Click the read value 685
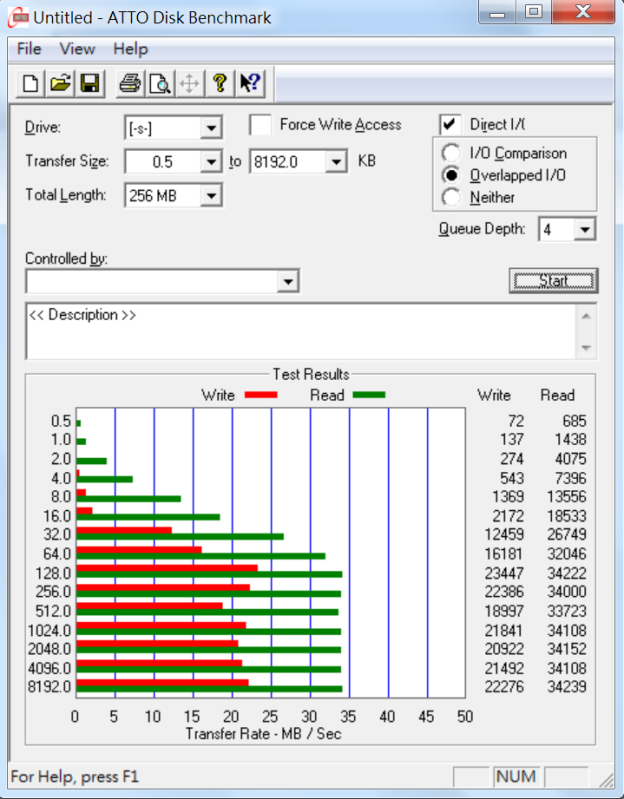The width and height of the screenshot is (624, 799). (x=574, y=421)
